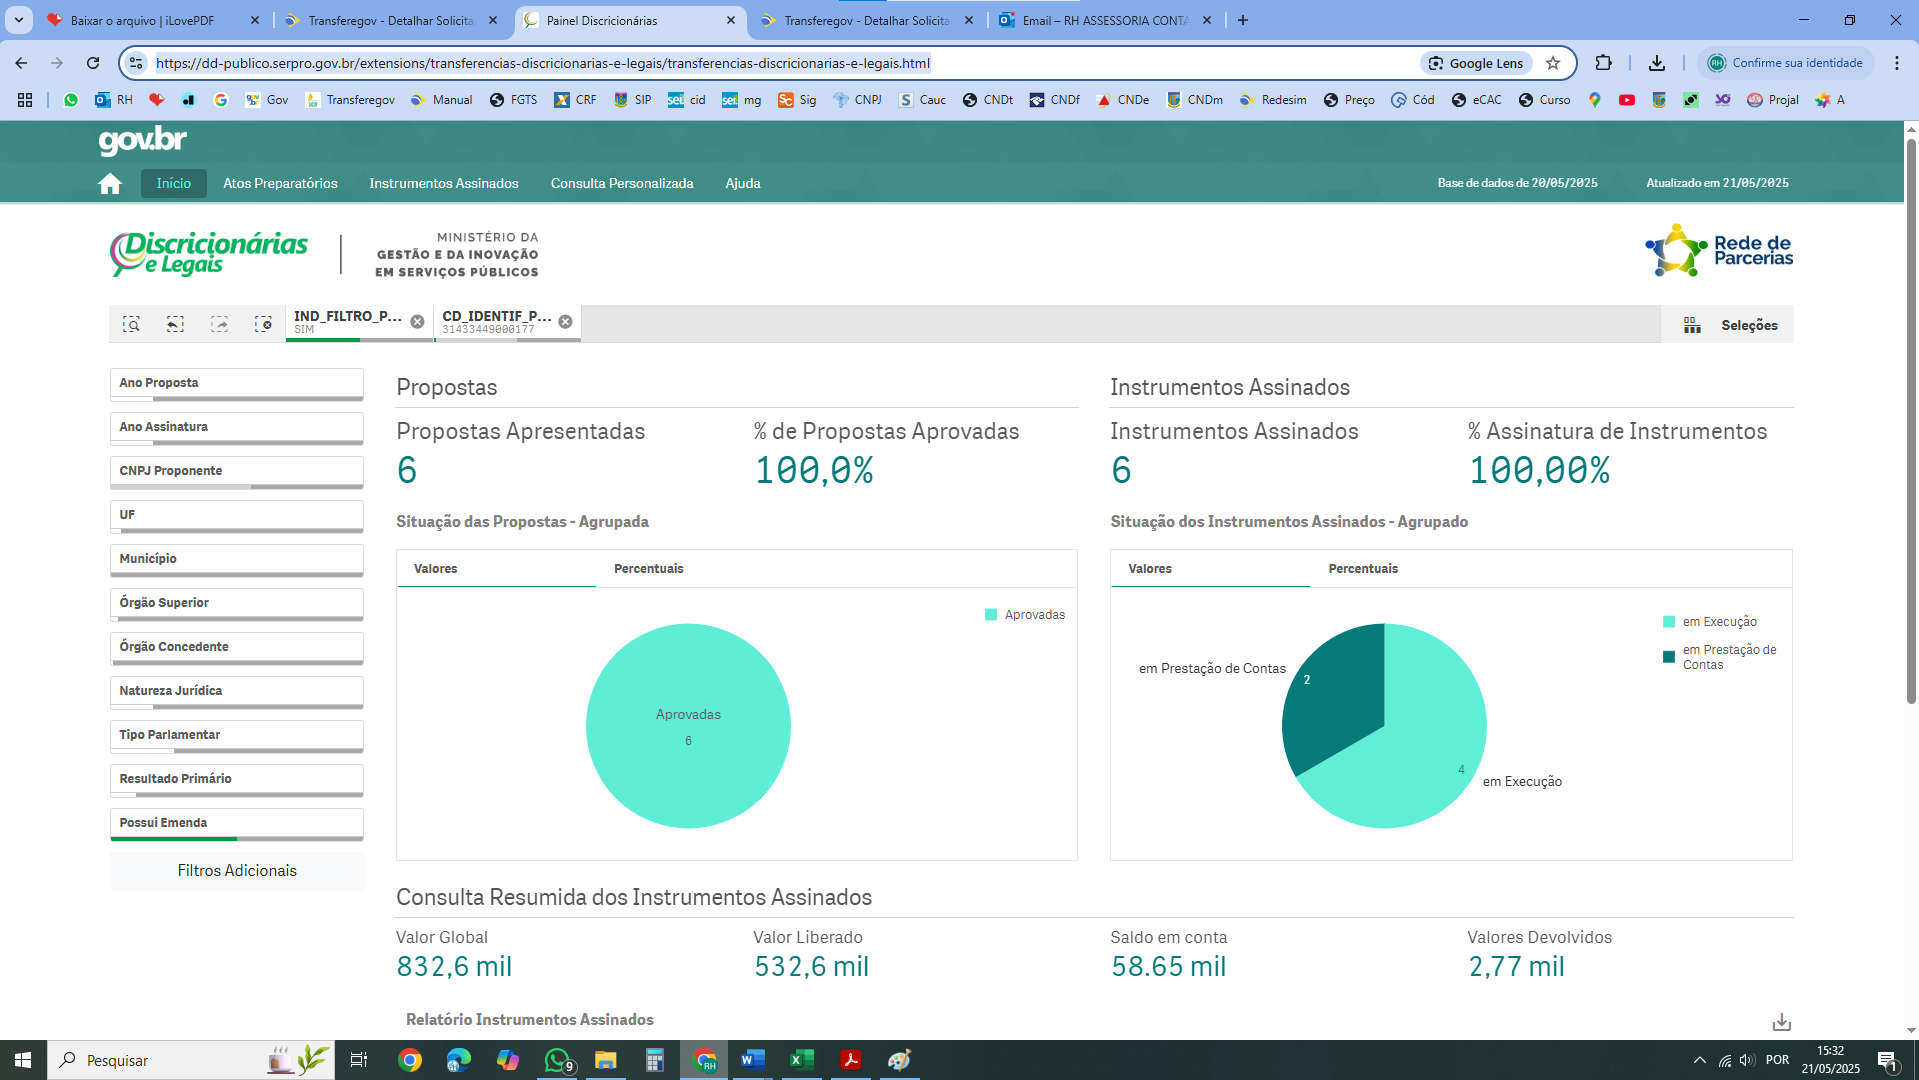Expand UF filter
This screenshot has height=1080, width=1919.
coord(237,516)
